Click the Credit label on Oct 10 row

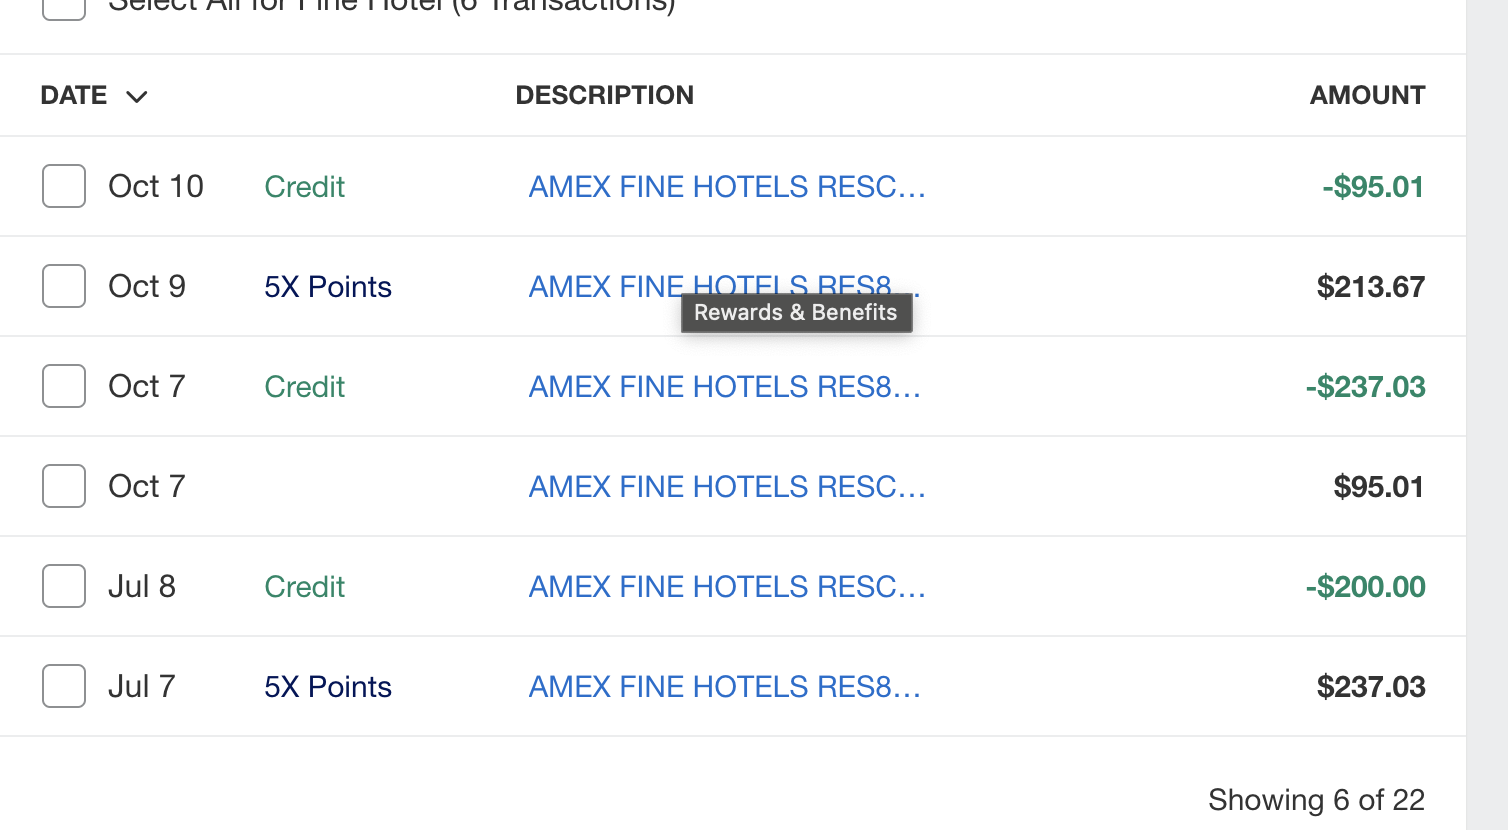point(304,187)
